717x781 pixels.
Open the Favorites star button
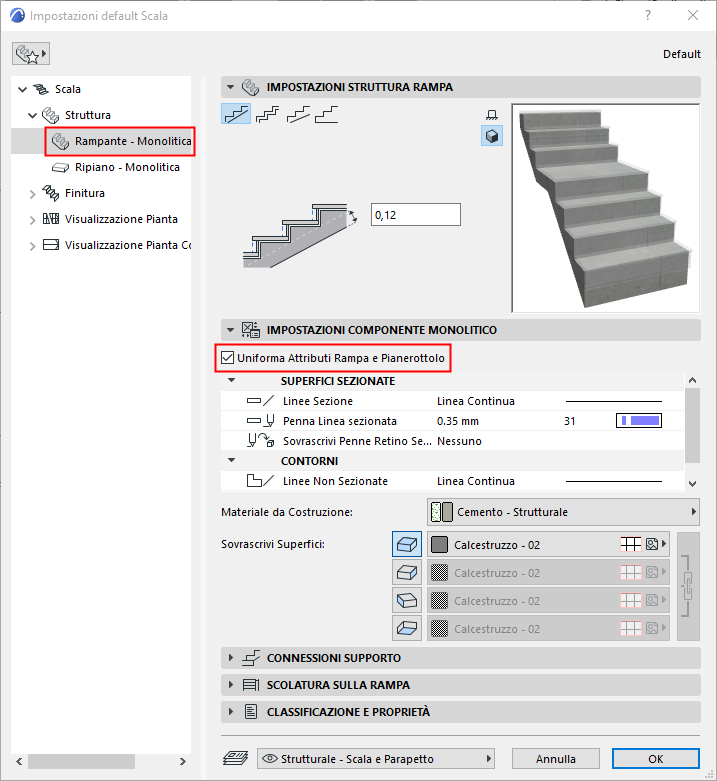click(x=31, y=54)
